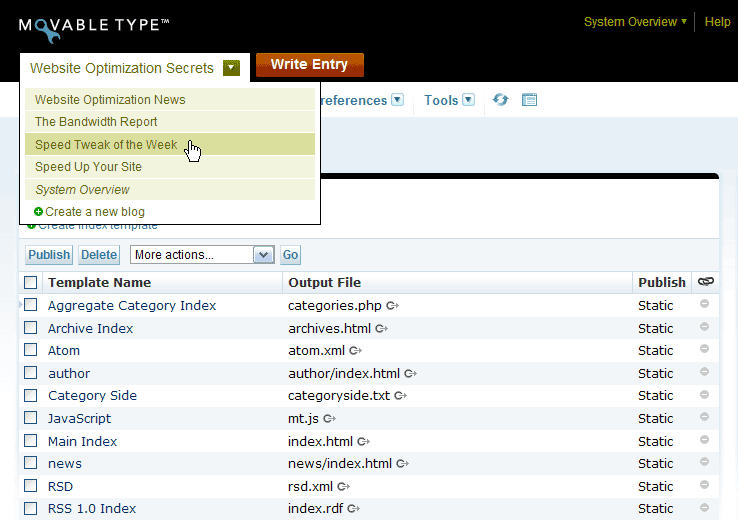
Task: Click the Delete button
Action: point(99,255)
